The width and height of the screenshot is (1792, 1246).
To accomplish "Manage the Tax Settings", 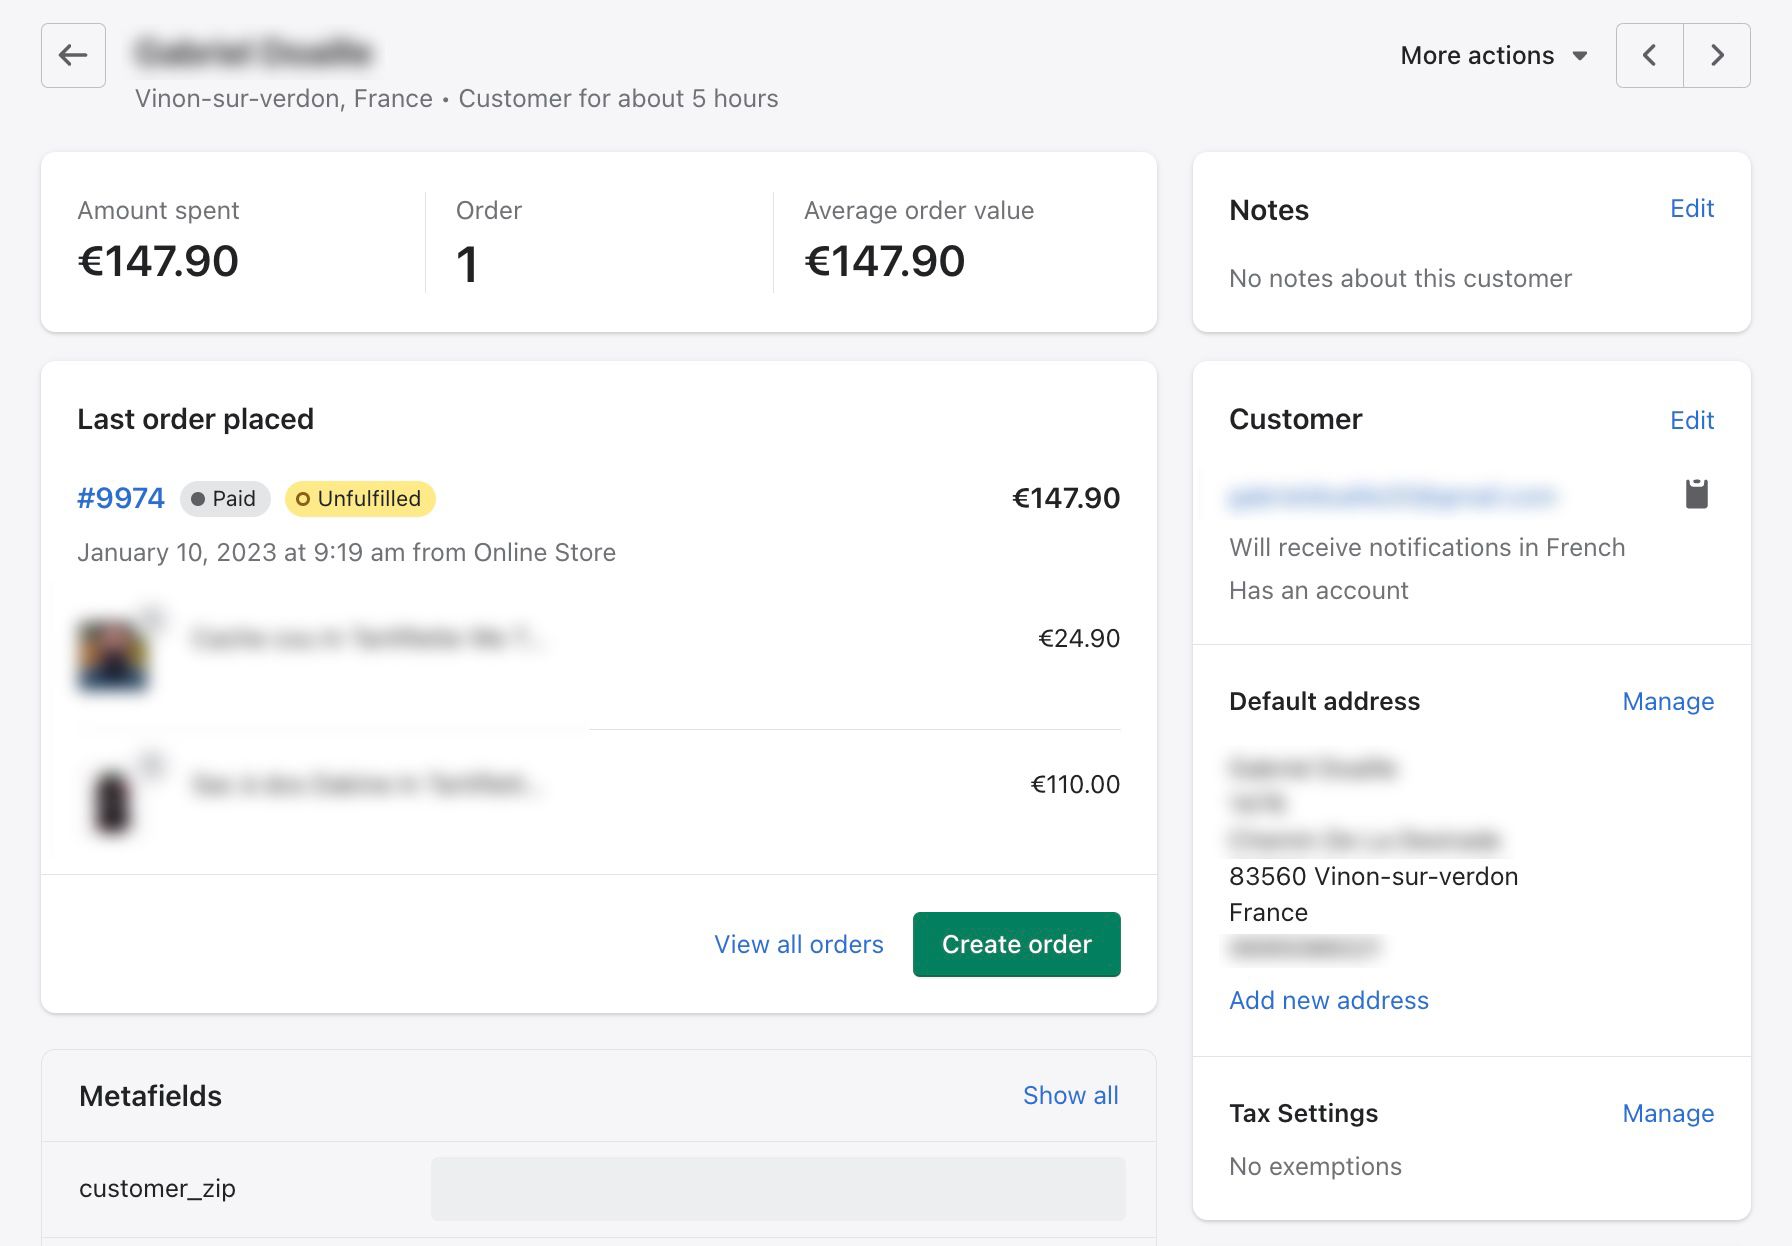I will (1668, 1113).
